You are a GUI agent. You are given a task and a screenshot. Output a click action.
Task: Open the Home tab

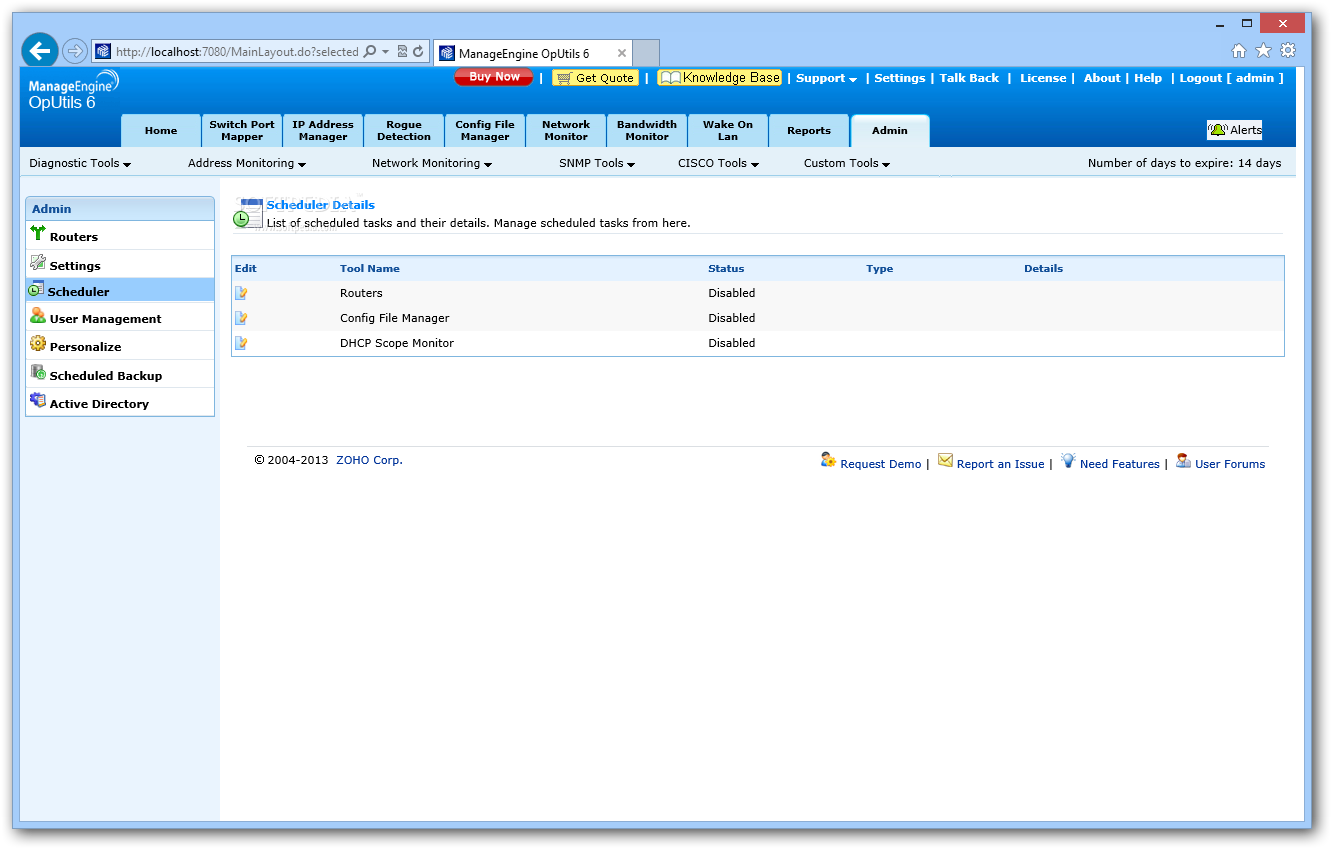161,131
